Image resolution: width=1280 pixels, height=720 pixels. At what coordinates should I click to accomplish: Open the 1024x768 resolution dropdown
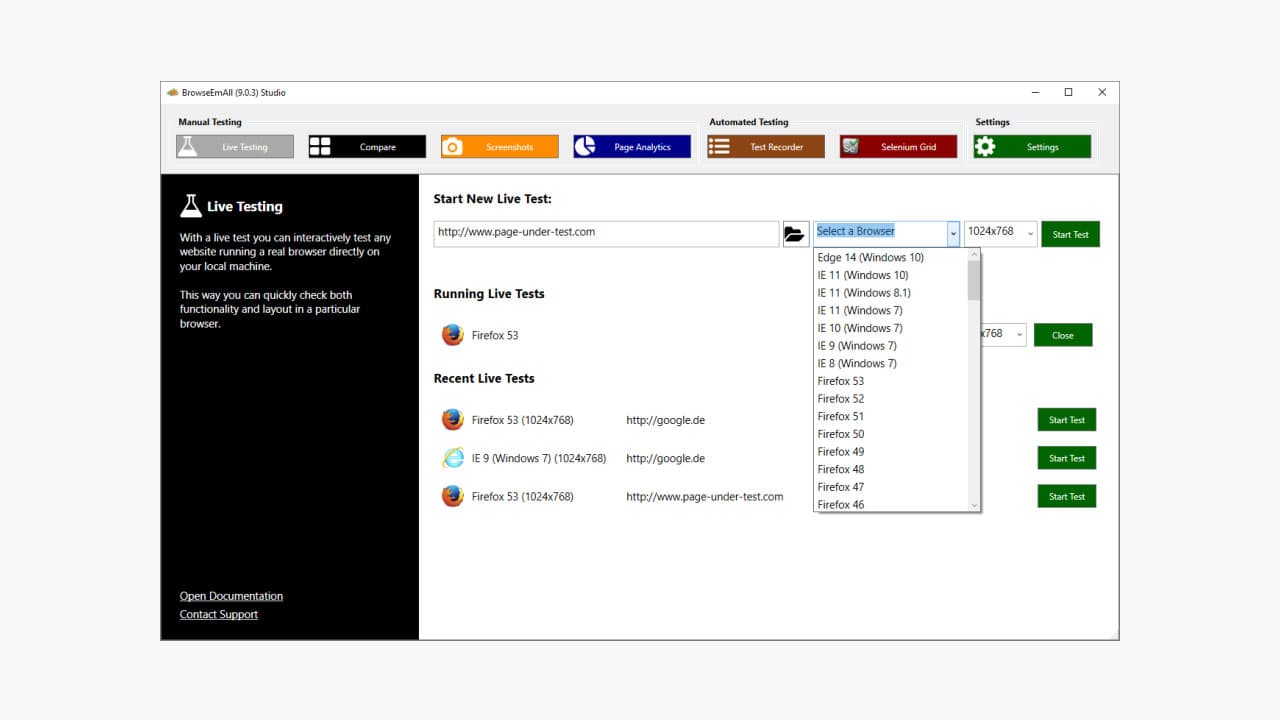[x=998, y=233]
